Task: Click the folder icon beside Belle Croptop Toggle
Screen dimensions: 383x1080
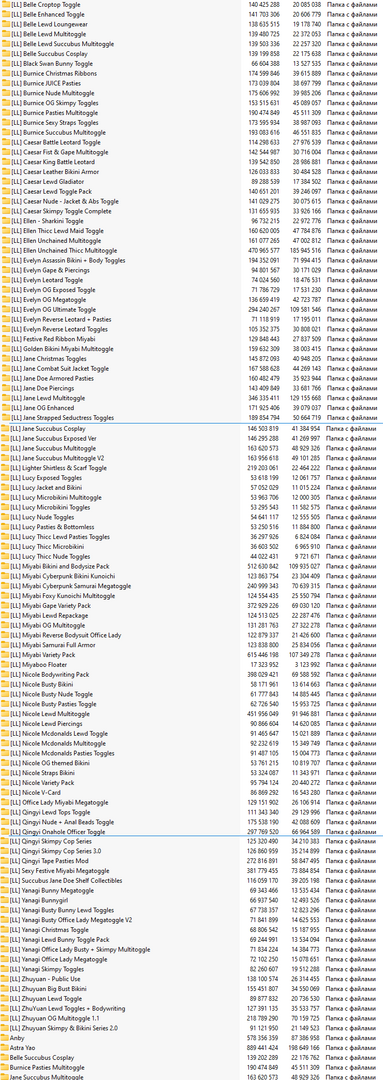Action: click(6, 4)
